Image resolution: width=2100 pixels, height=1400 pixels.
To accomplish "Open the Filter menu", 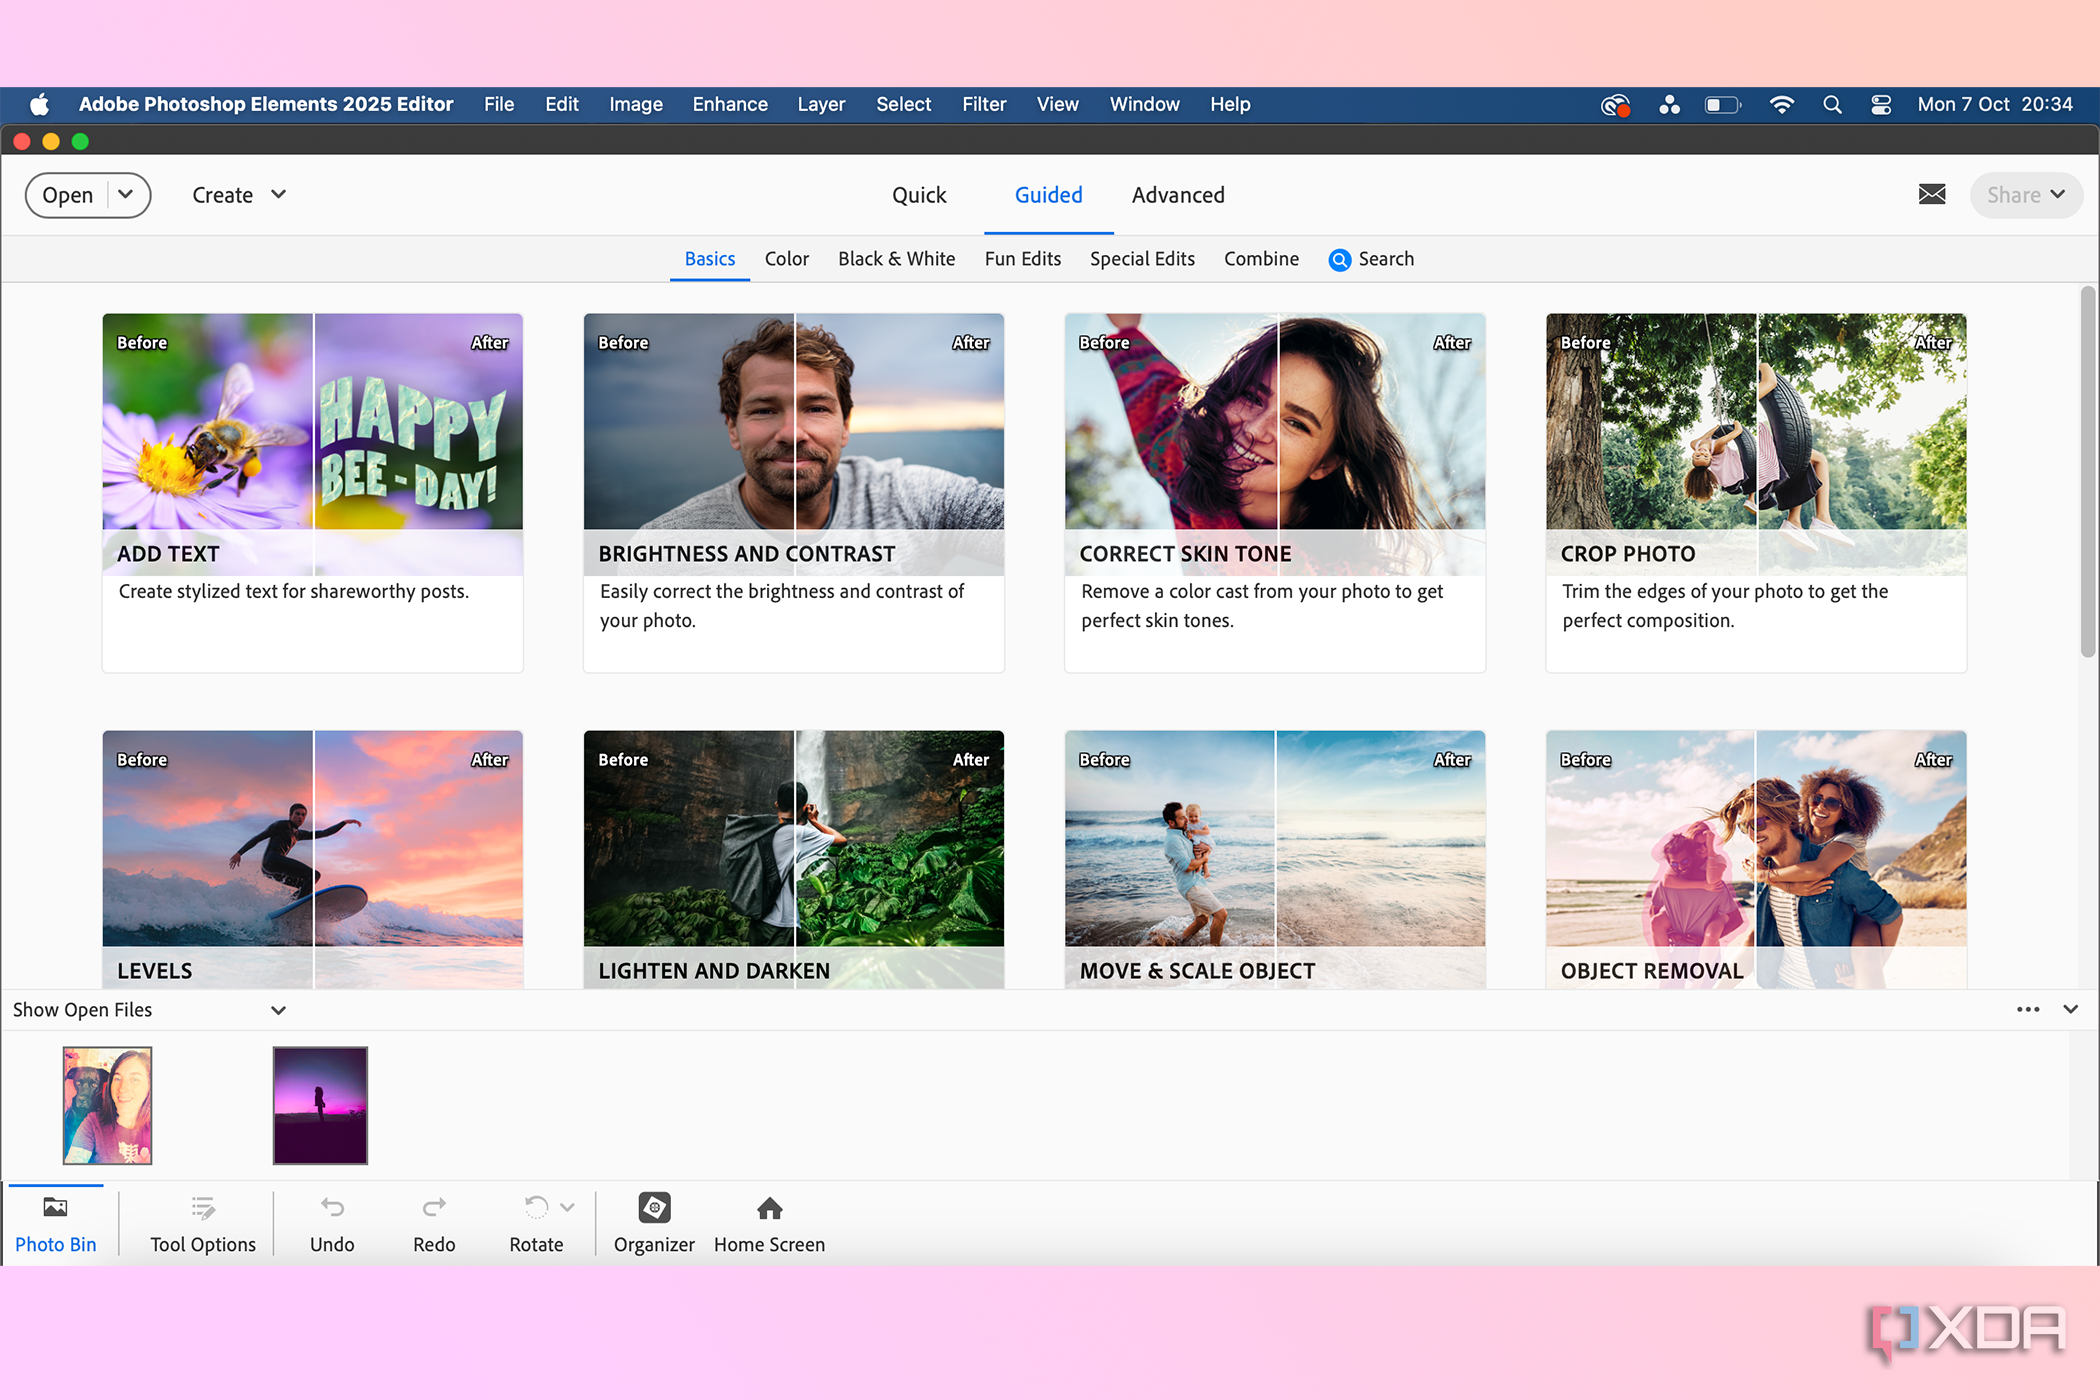I will [984, 104].
